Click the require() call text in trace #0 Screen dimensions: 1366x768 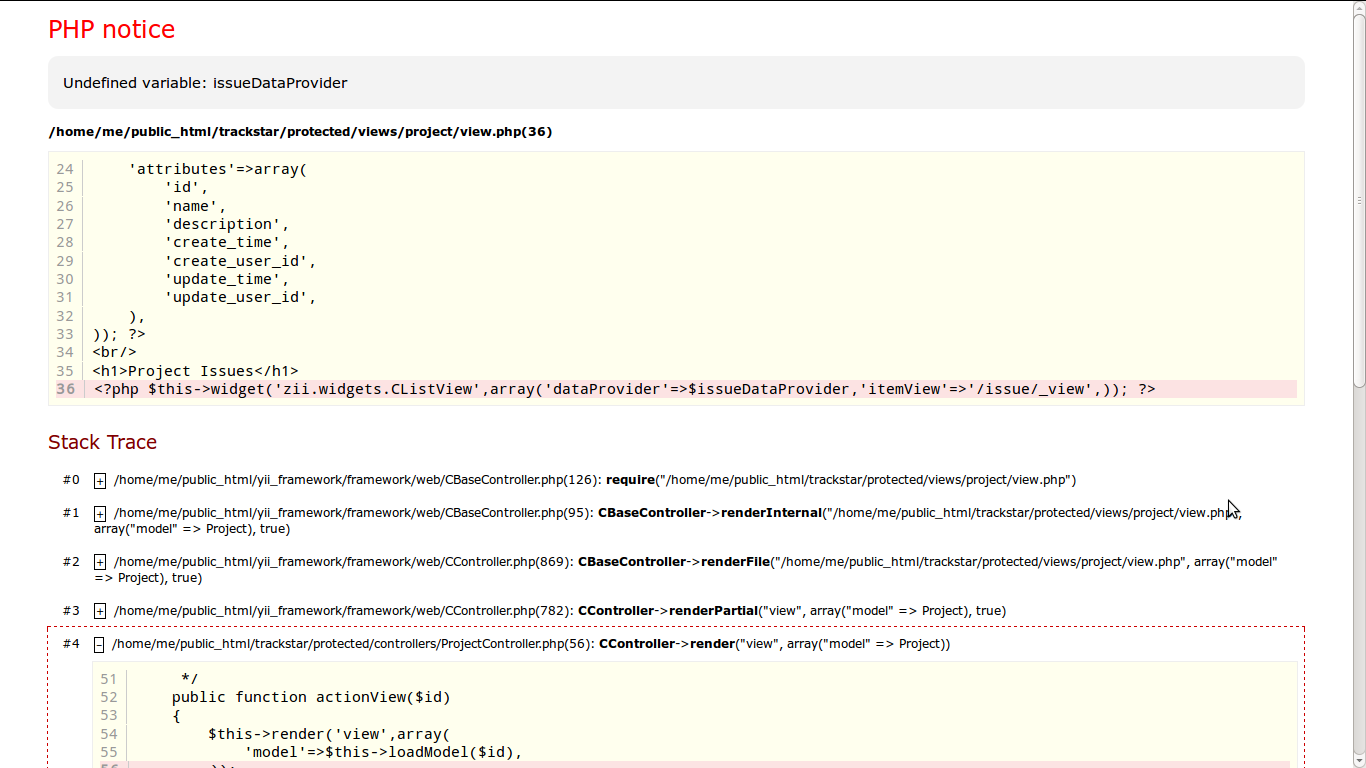point(630,480)
